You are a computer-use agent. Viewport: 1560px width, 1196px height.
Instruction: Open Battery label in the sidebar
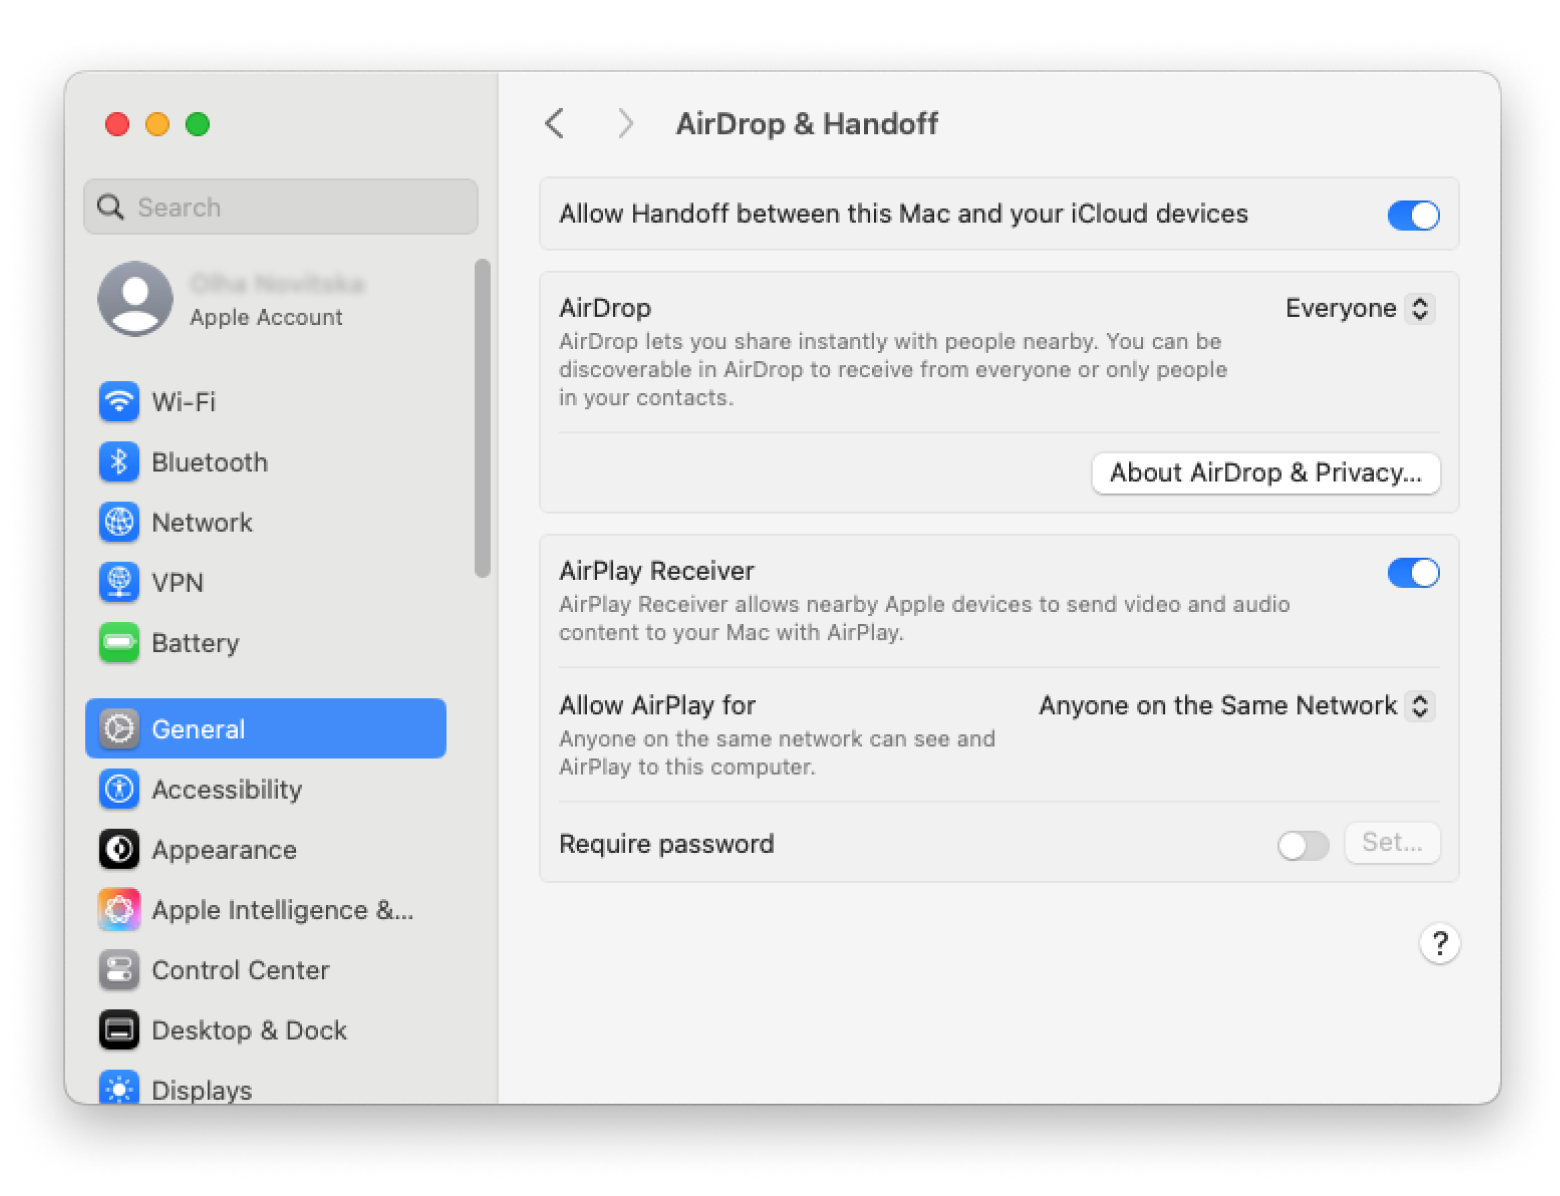(x=195, y=643)
